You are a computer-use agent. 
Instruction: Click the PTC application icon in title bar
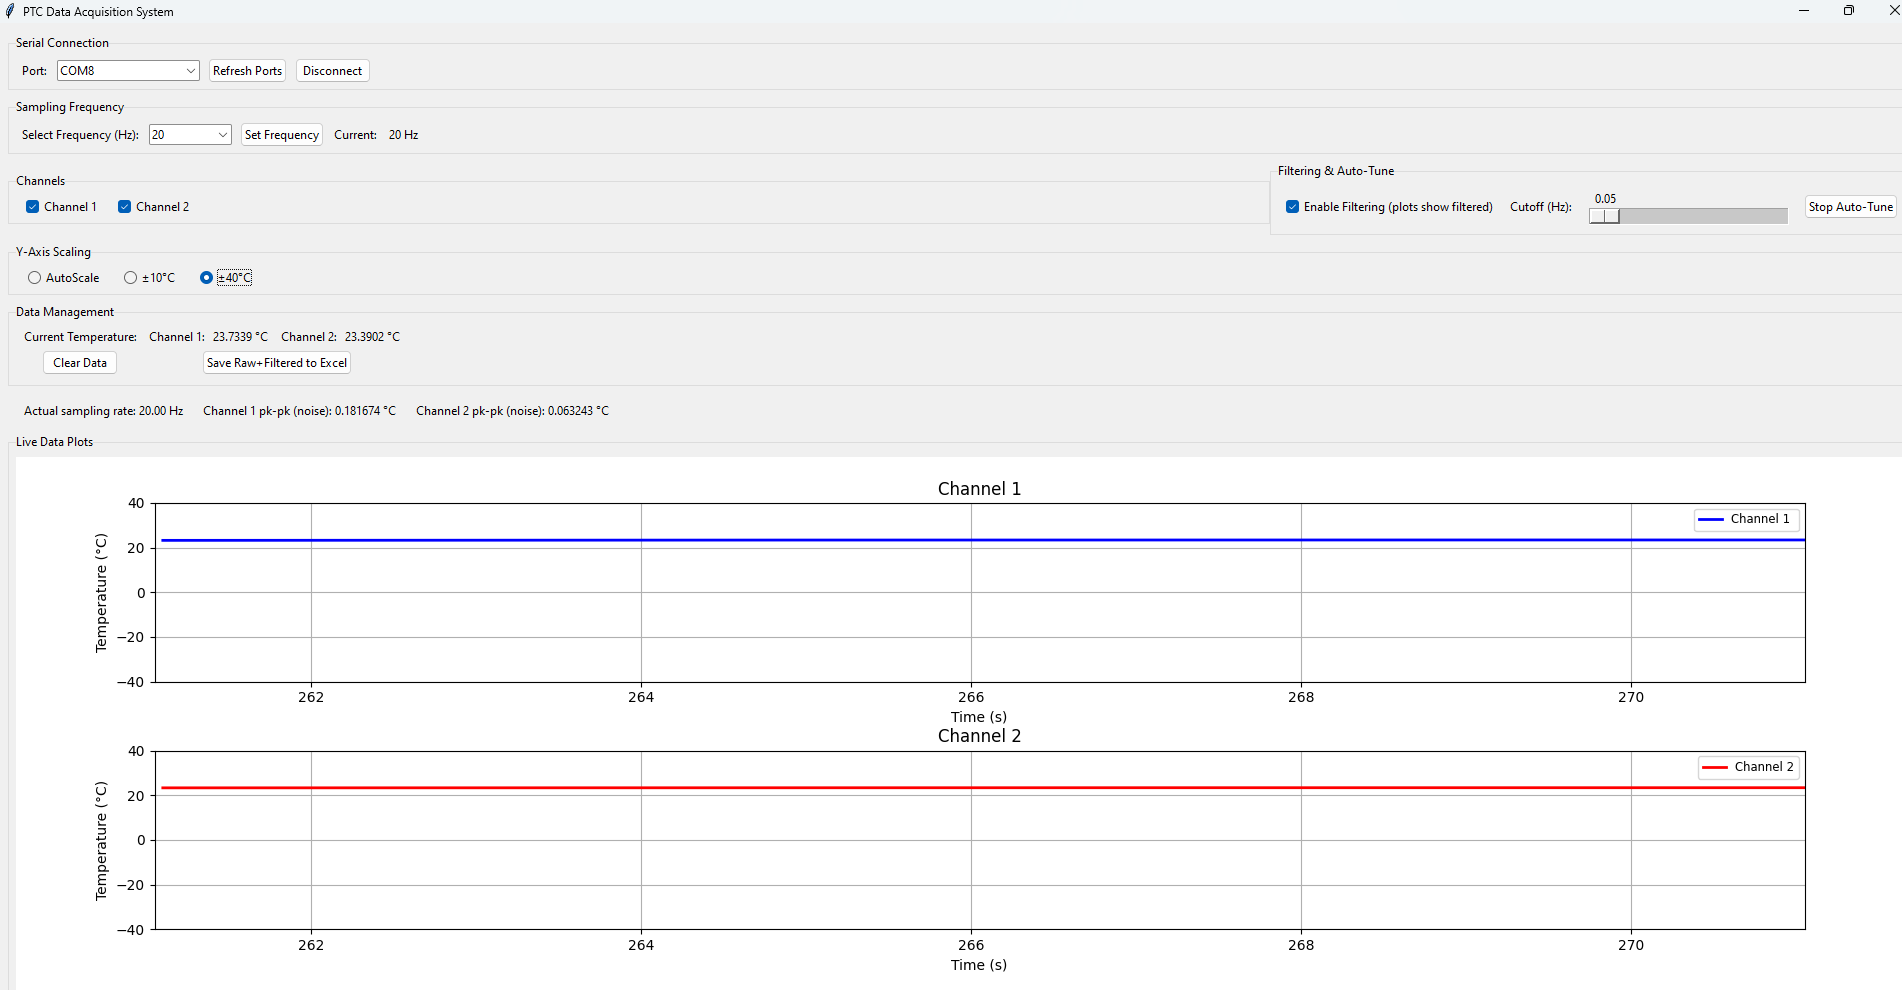[10, 11]
